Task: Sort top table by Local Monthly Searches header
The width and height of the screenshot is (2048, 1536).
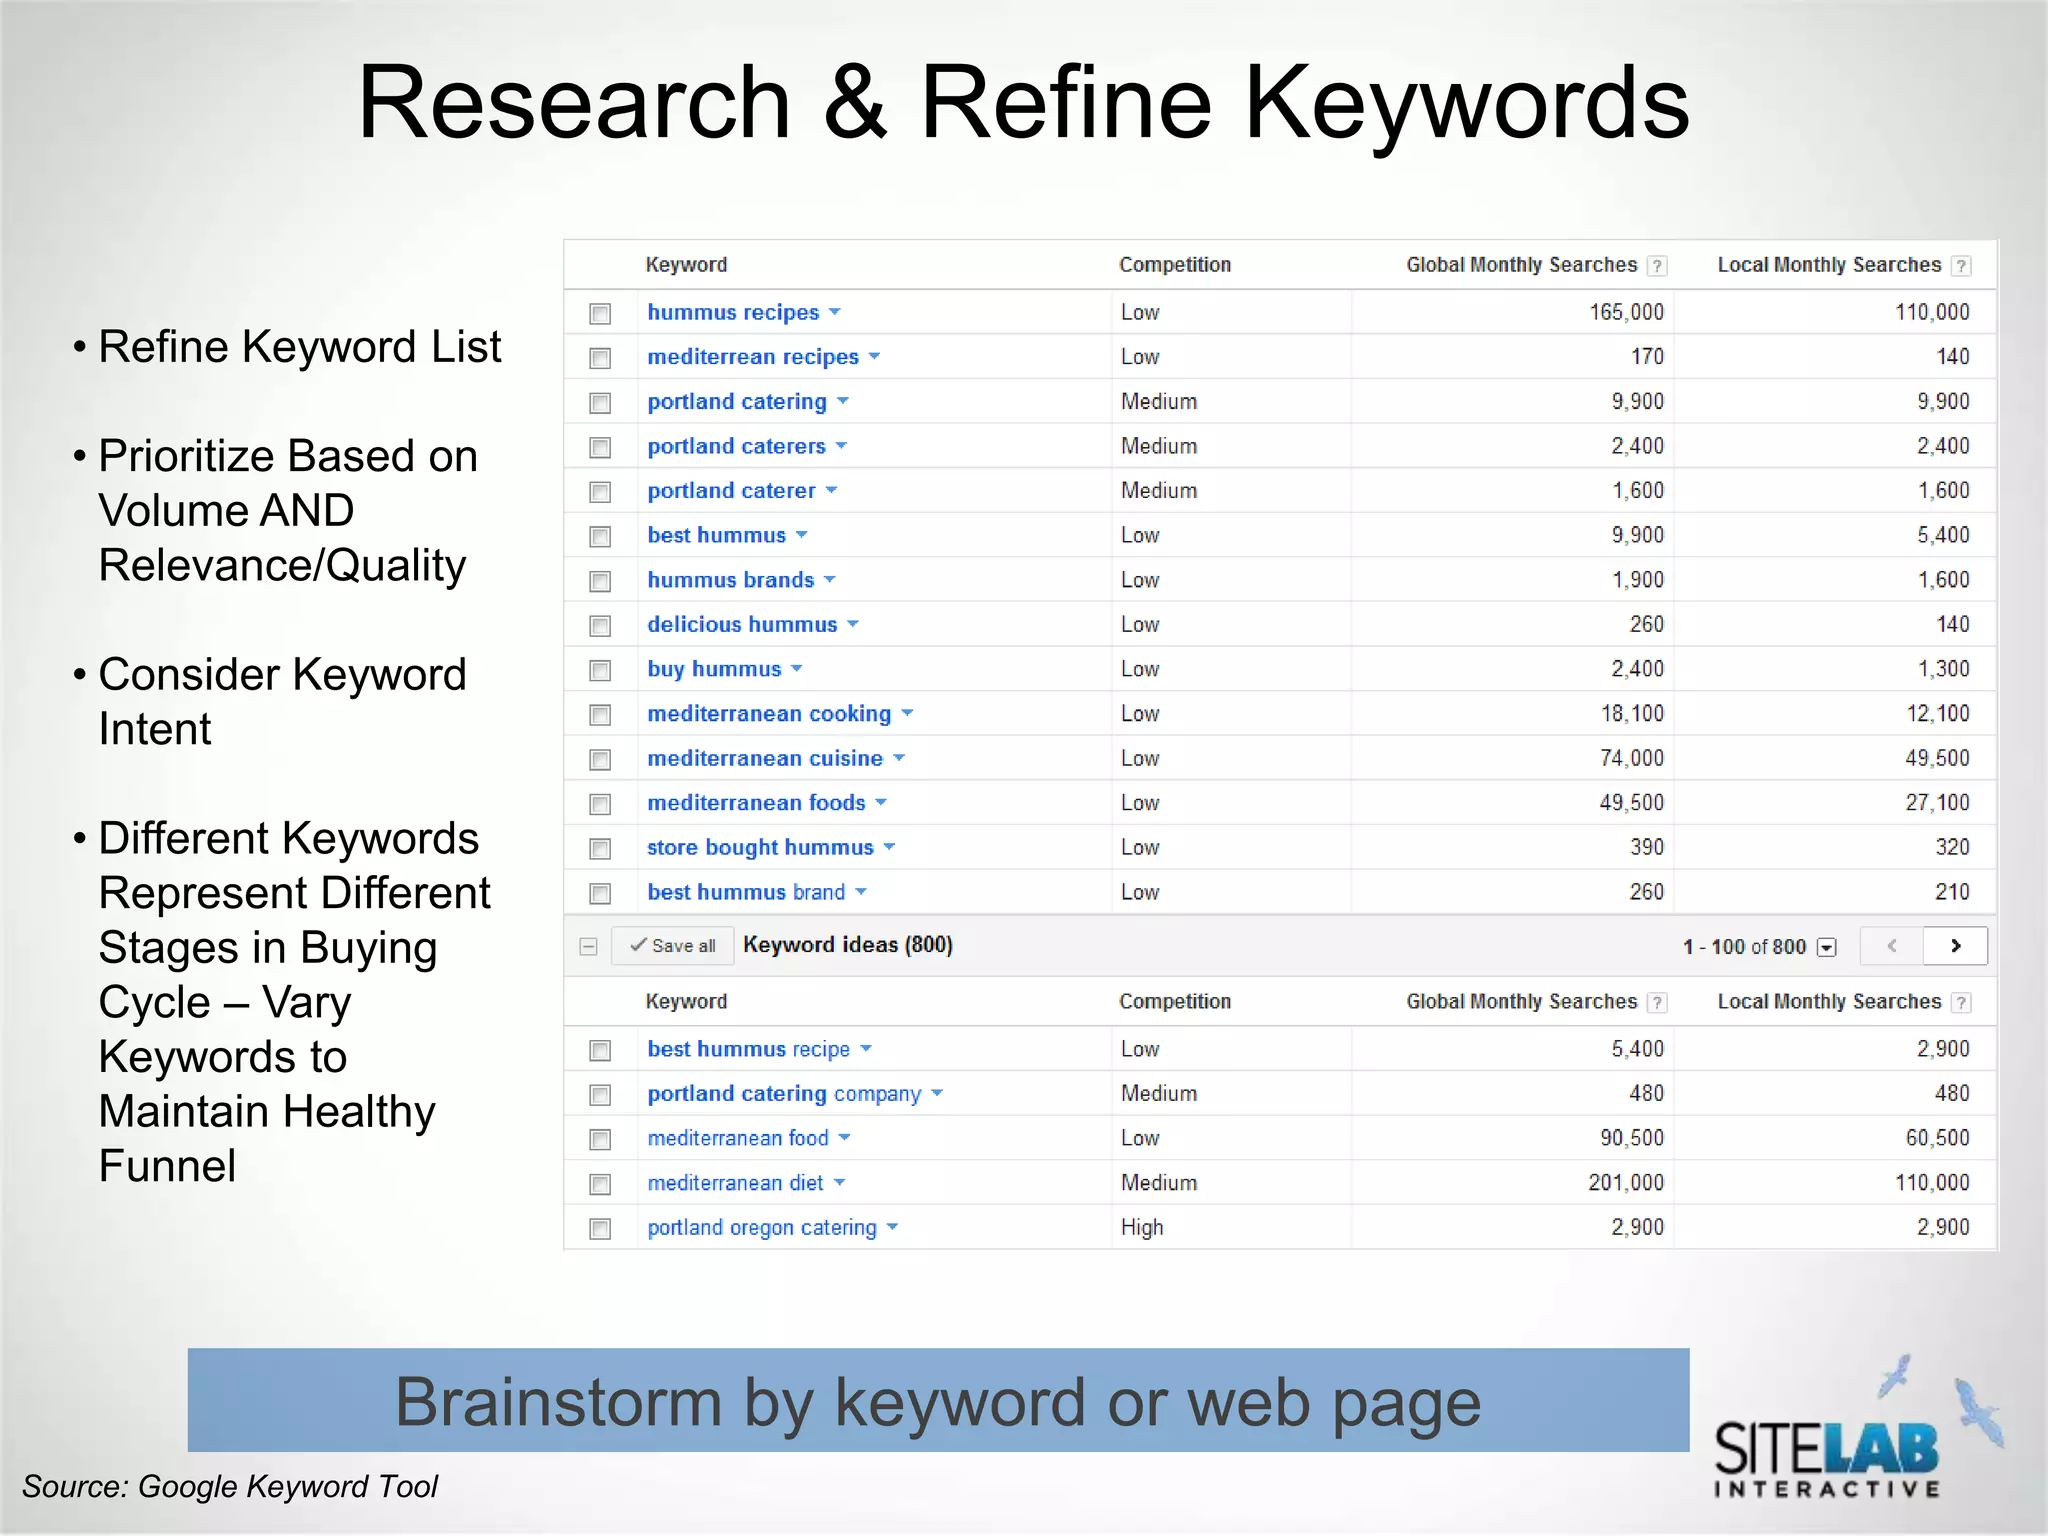Action: tap(1829, 265)
